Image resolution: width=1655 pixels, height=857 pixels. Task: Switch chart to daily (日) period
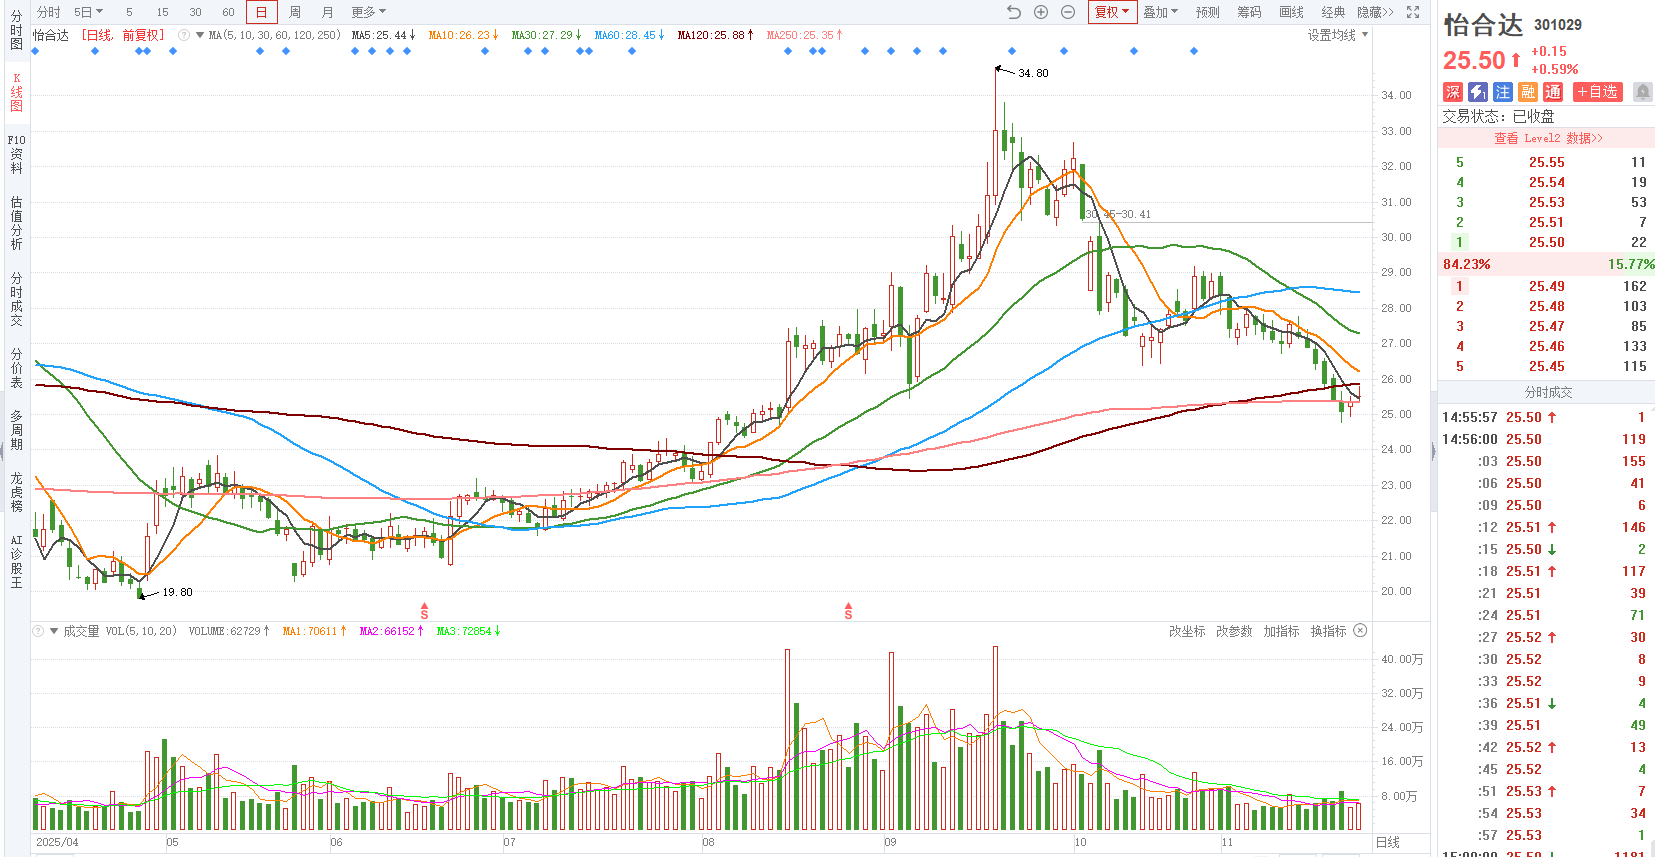coord(261,12)
